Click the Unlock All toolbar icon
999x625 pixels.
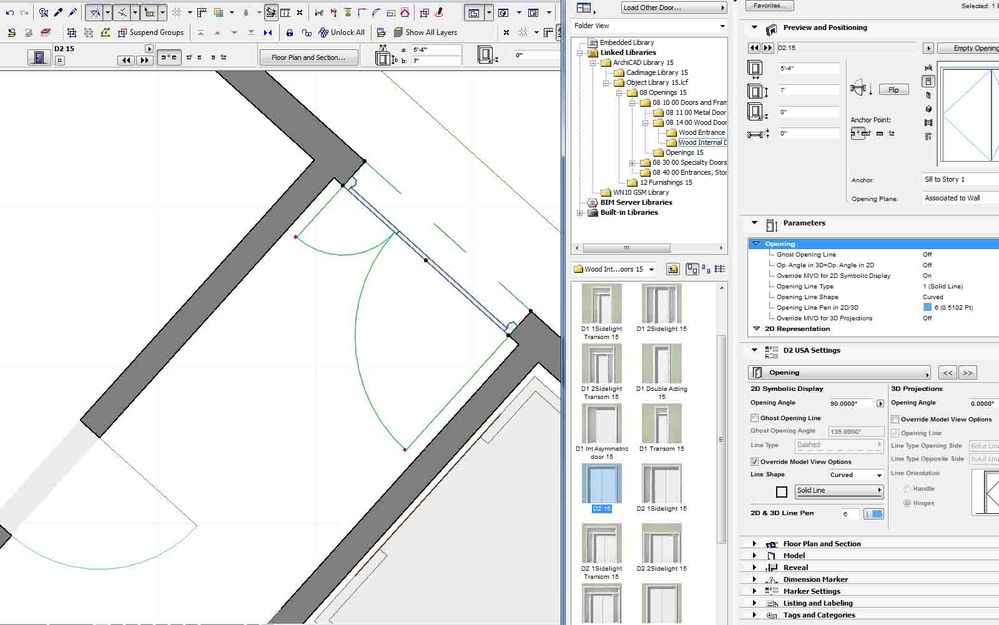pos(322,33)
